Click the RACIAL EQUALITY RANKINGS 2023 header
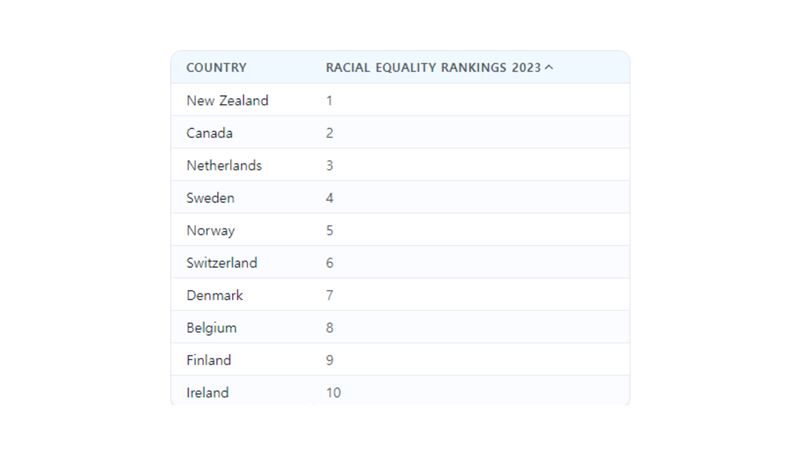Image resolution: width=800 pixels, height=450 pixels. pos(433,68)
